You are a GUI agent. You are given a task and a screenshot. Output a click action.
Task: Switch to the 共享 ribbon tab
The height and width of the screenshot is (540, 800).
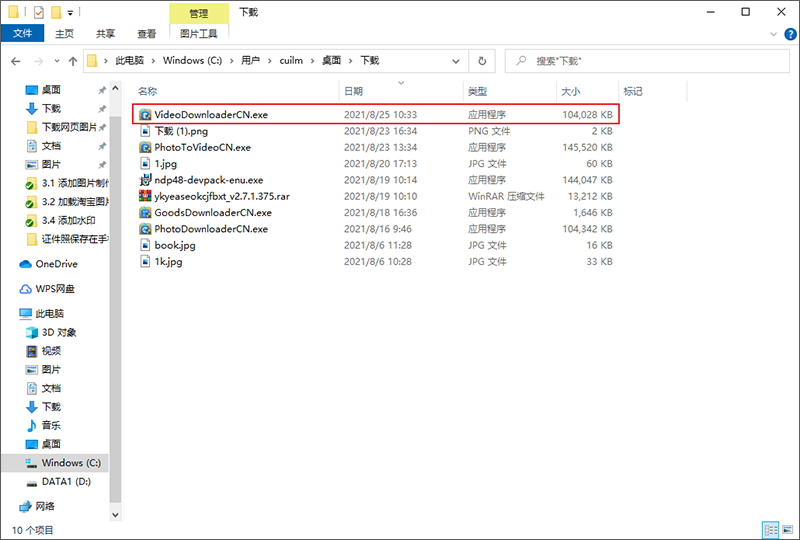click(106, 34)
